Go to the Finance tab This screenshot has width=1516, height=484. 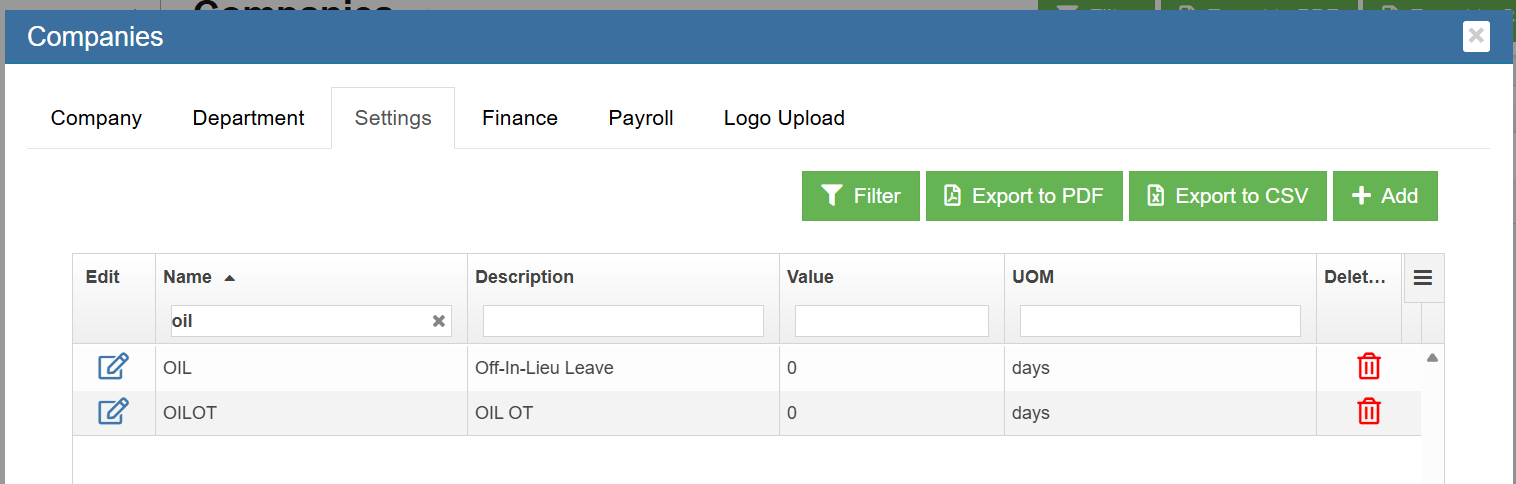pos(520,118)
